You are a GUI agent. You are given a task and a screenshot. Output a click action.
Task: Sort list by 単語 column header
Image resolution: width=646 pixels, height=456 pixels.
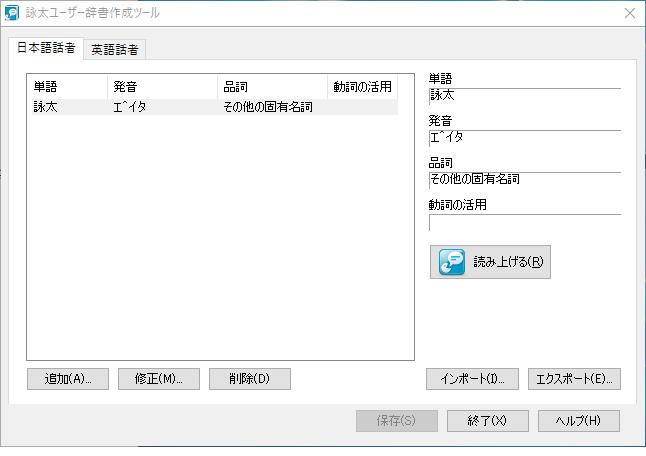[x=66, y=86]
